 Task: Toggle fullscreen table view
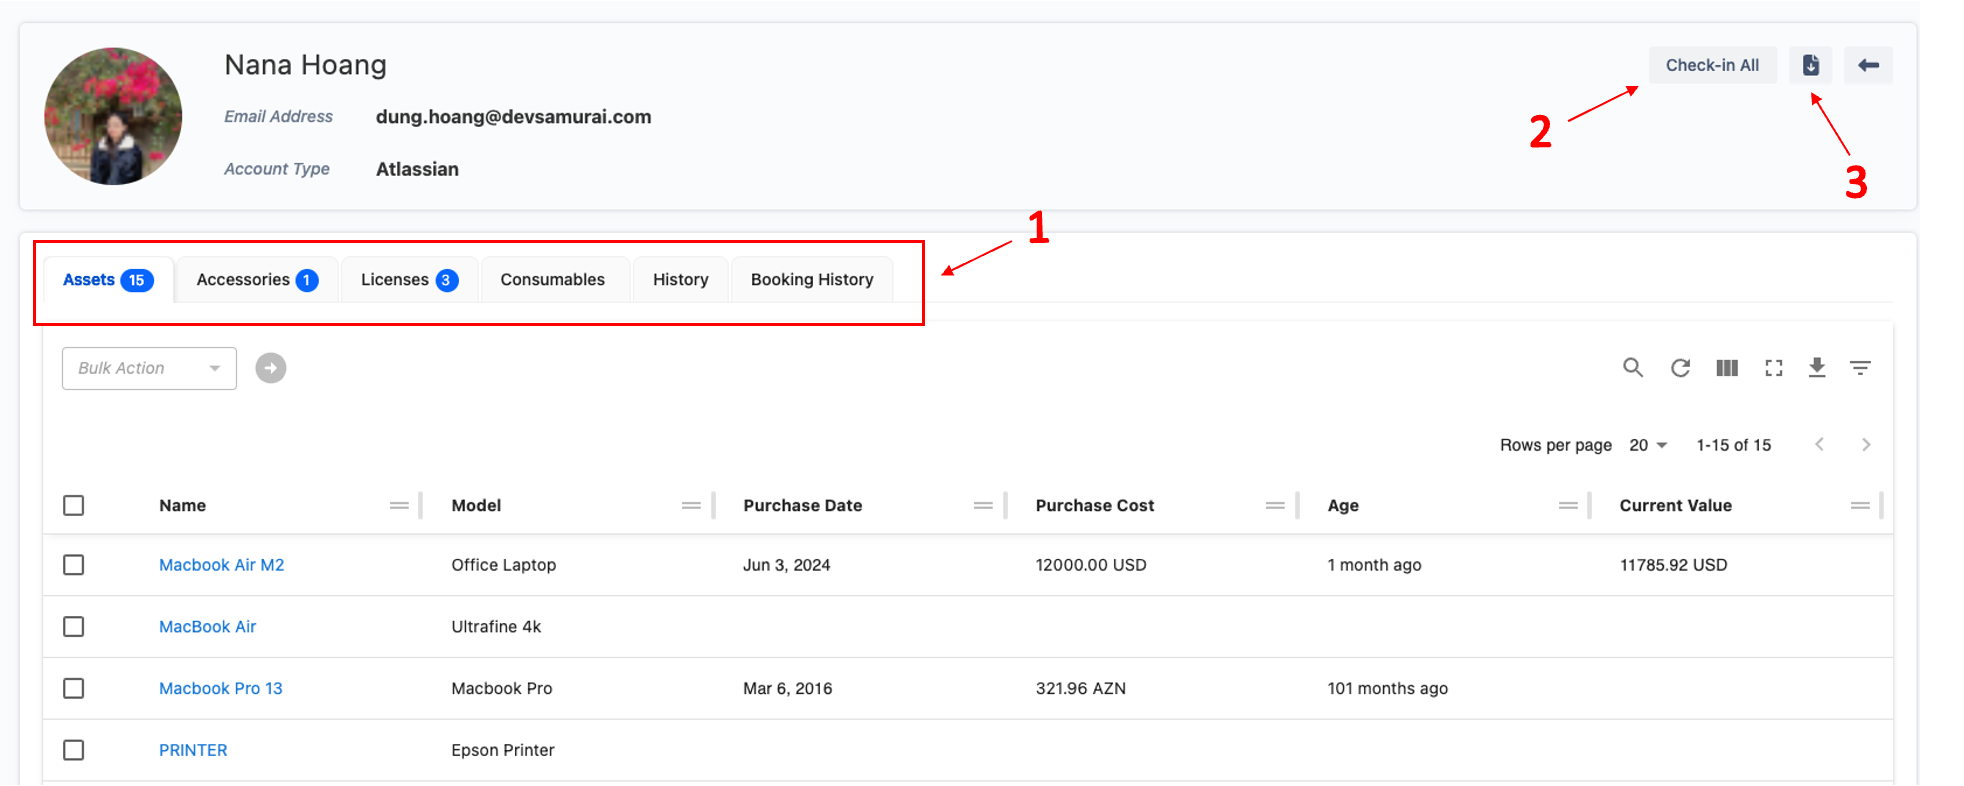coord(1774,368)
